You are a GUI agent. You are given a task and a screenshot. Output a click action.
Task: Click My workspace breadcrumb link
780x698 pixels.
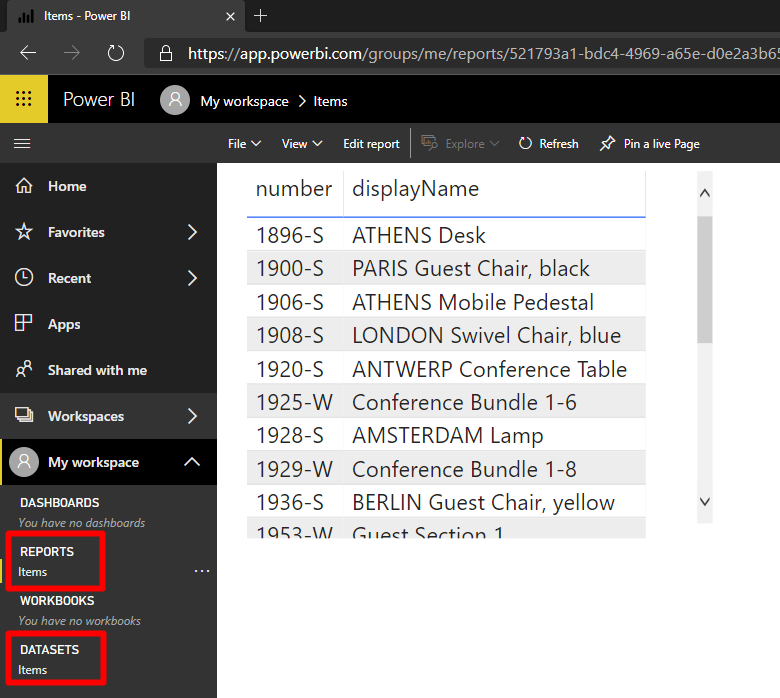(x=244, y=101)
